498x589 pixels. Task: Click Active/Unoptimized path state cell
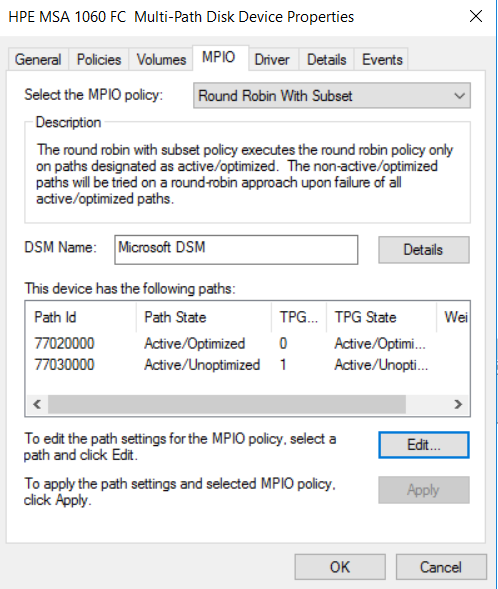click(x=202, y=365)
